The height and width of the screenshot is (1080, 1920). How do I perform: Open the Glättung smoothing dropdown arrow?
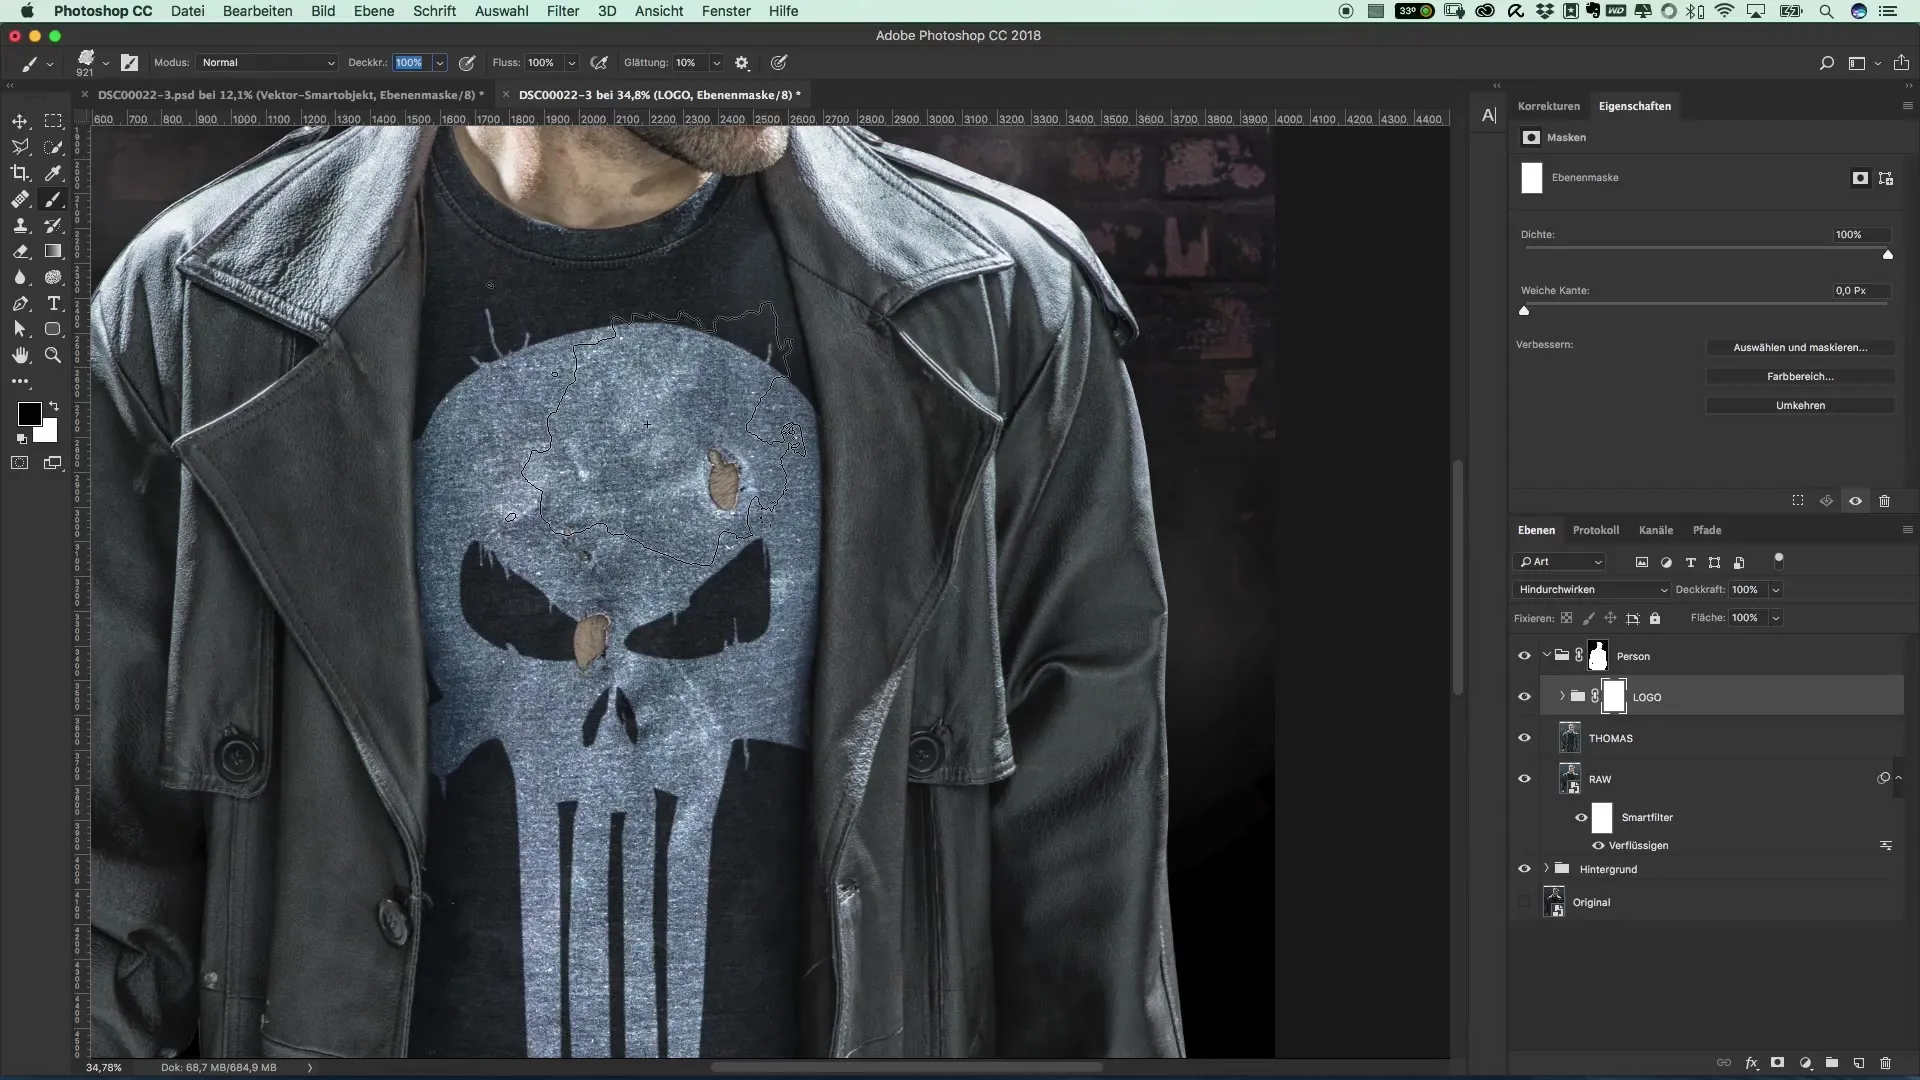click(717, 62)
